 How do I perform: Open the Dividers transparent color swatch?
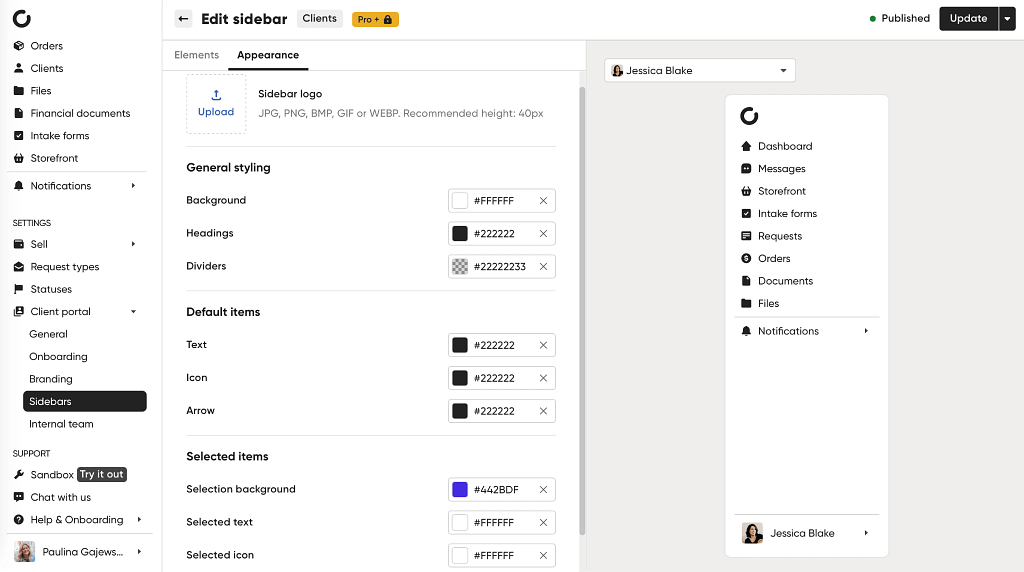click(x=460, y=266)
